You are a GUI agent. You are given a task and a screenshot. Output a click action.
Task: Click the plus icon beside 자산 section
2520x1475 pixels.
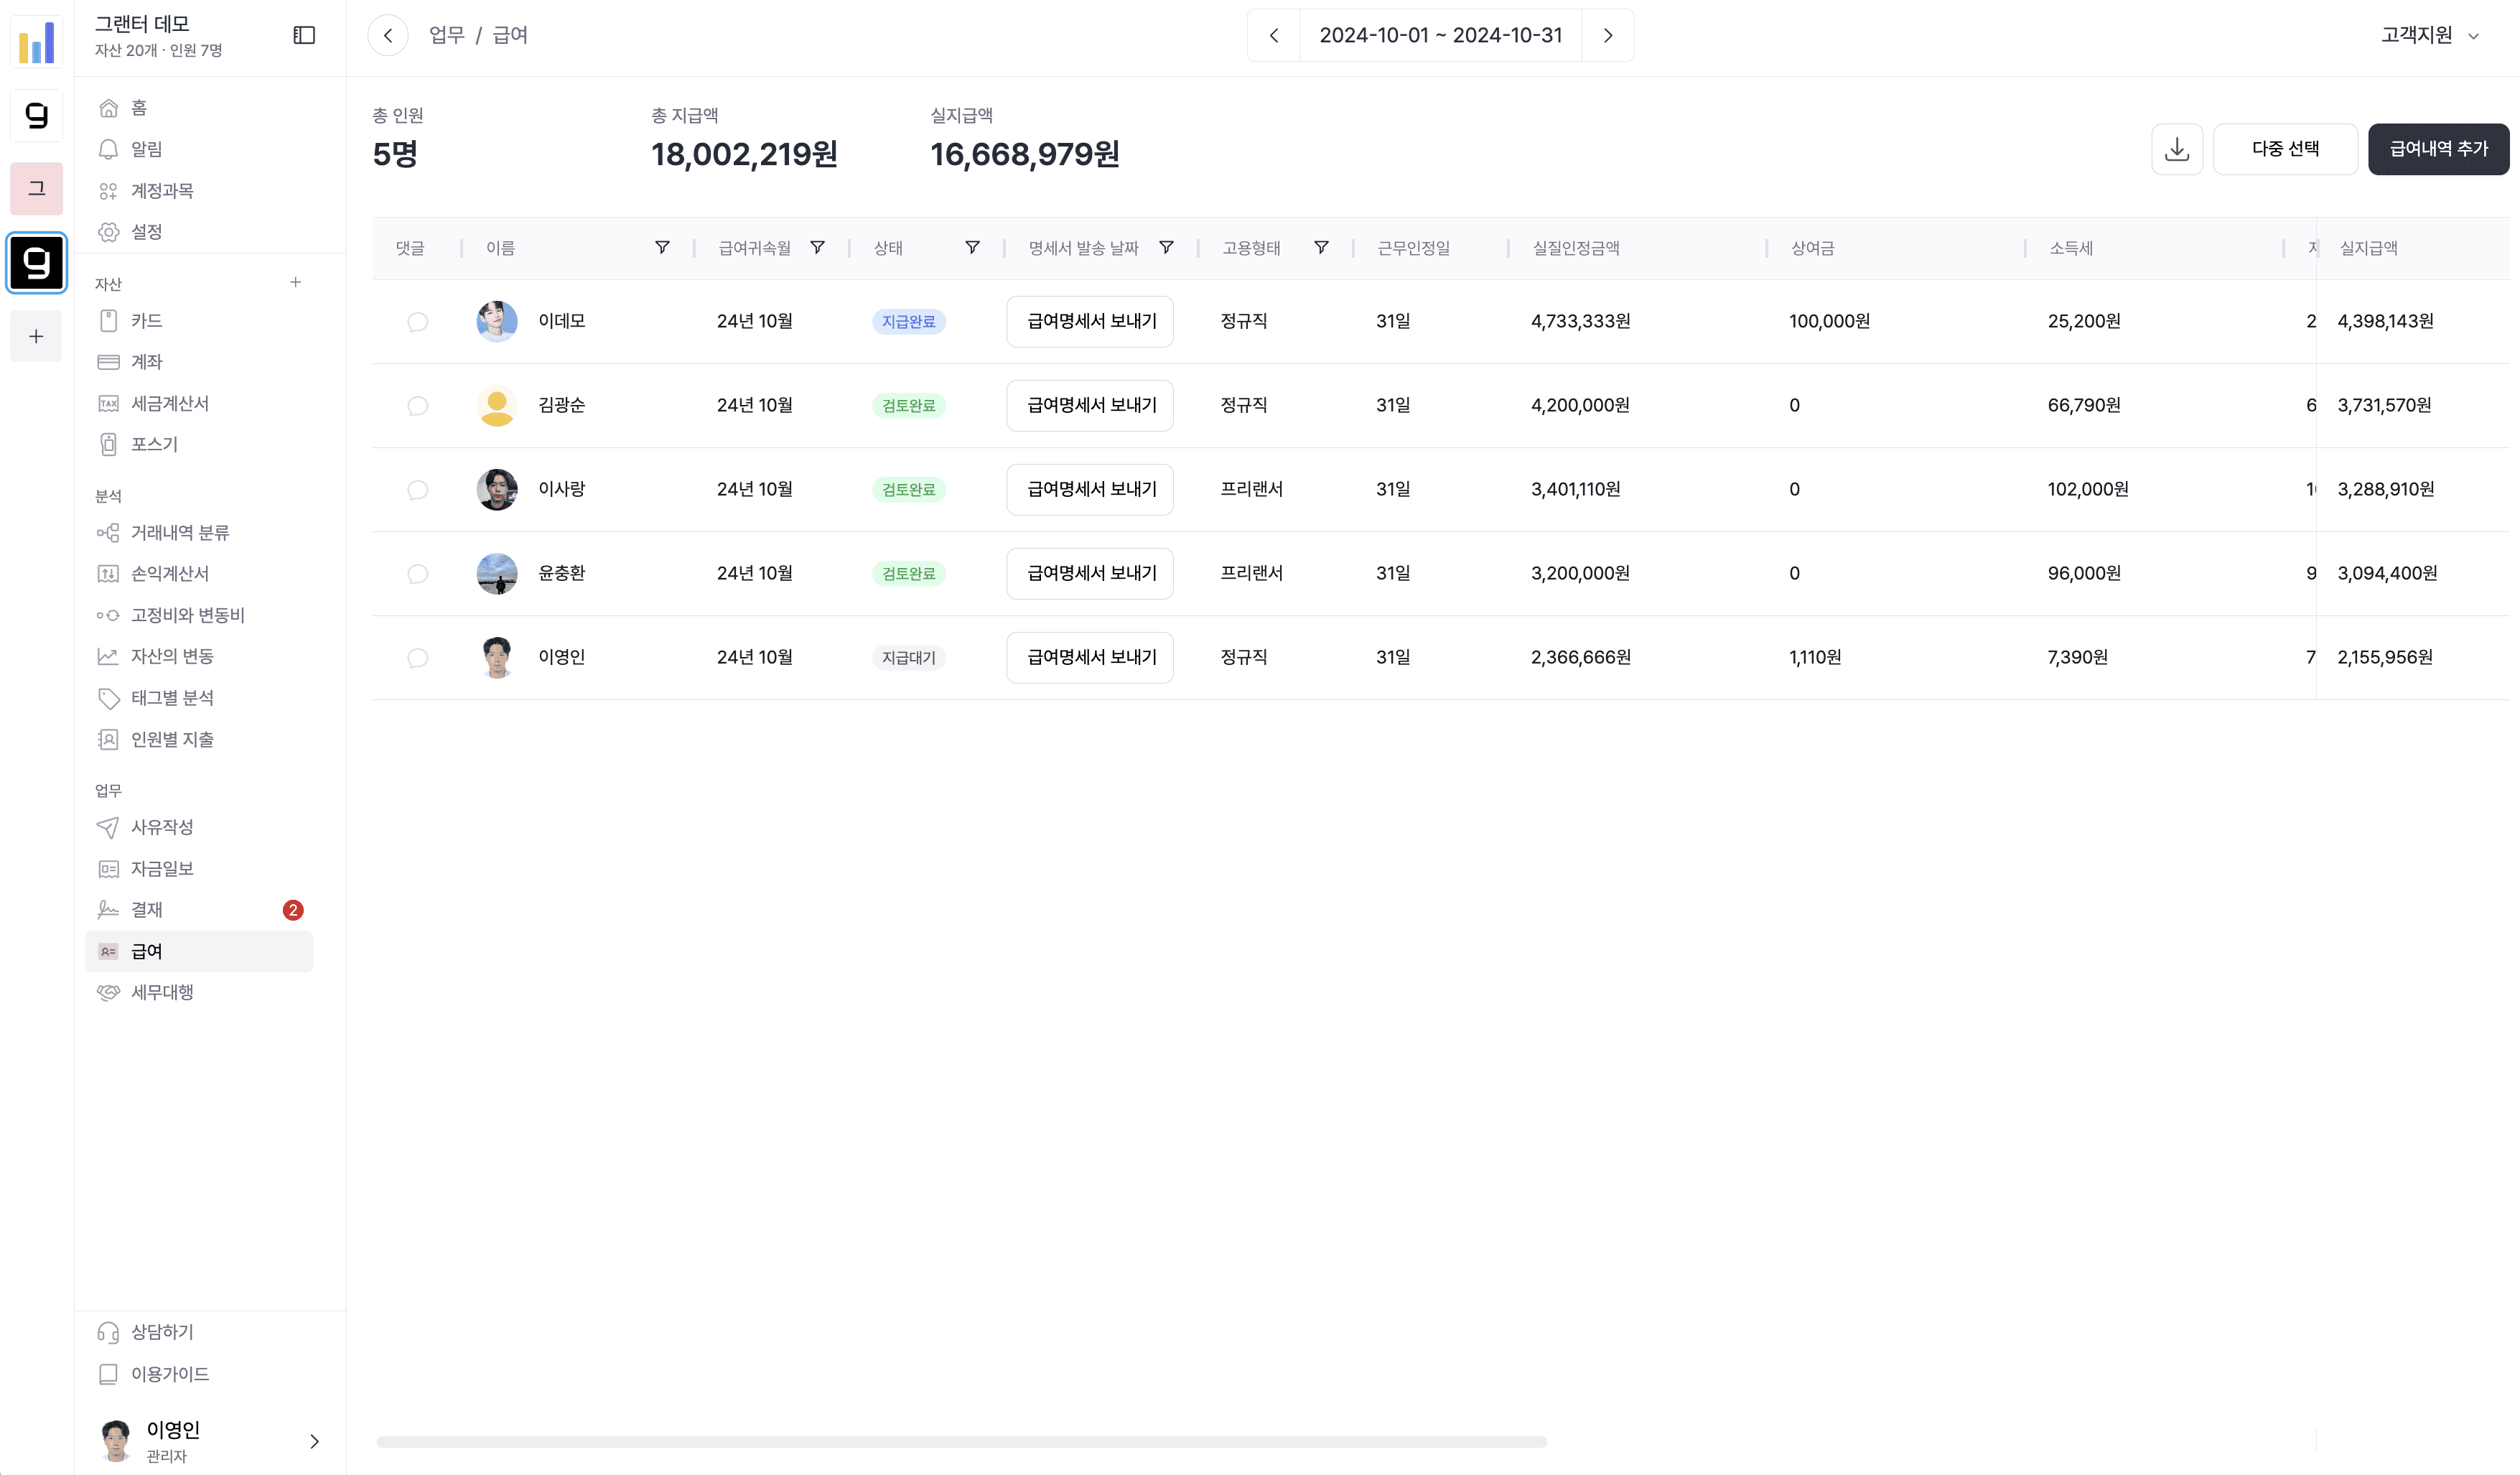click(x=295, y=283)
